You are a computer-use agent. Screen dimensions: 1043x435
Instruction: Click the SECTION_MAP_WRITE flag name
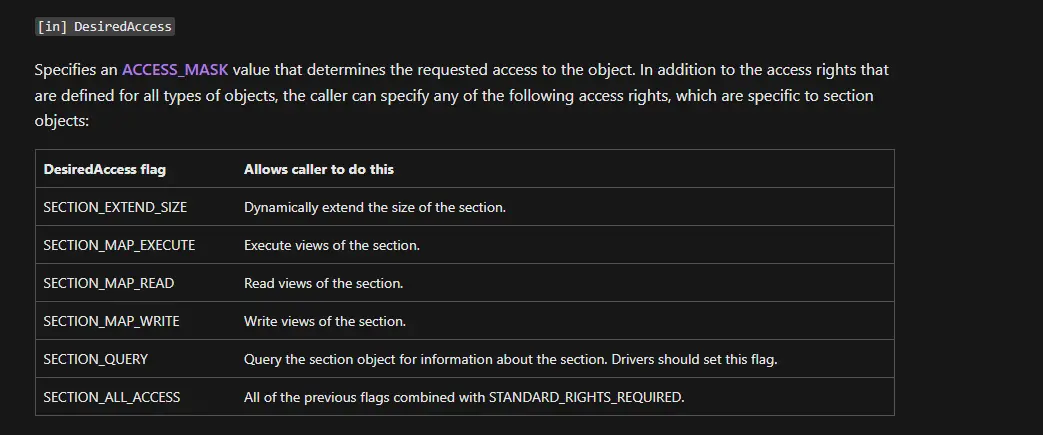click(x=111, y=321)
